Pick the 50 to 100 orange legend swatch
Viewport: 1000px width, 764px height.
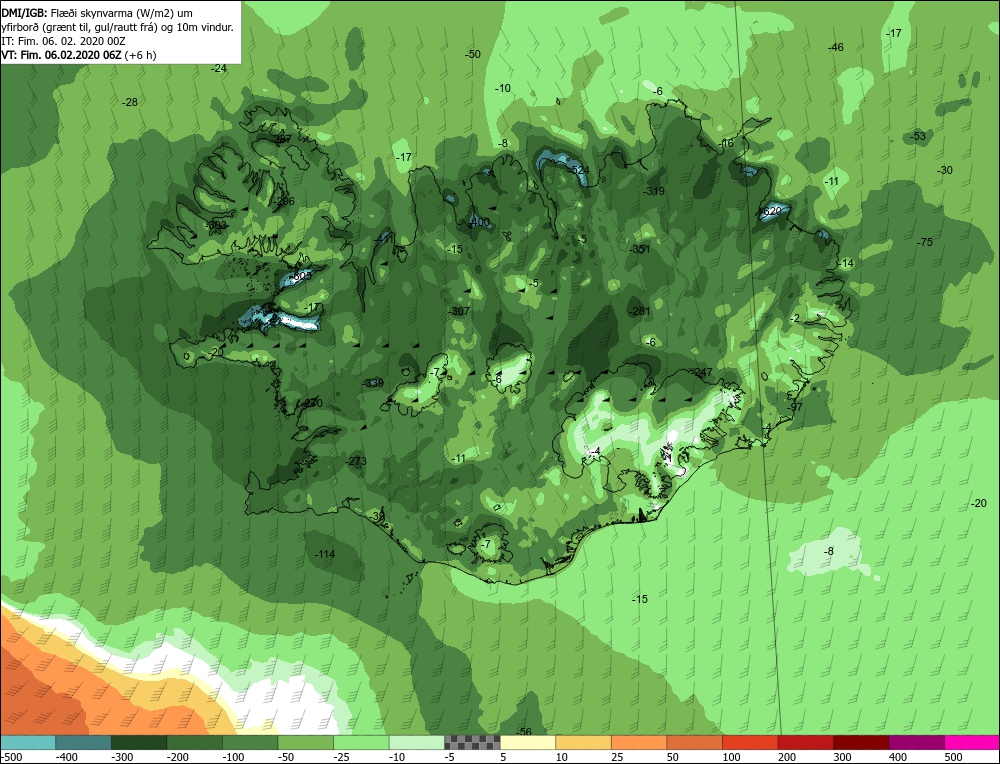(x=695, y=742)
